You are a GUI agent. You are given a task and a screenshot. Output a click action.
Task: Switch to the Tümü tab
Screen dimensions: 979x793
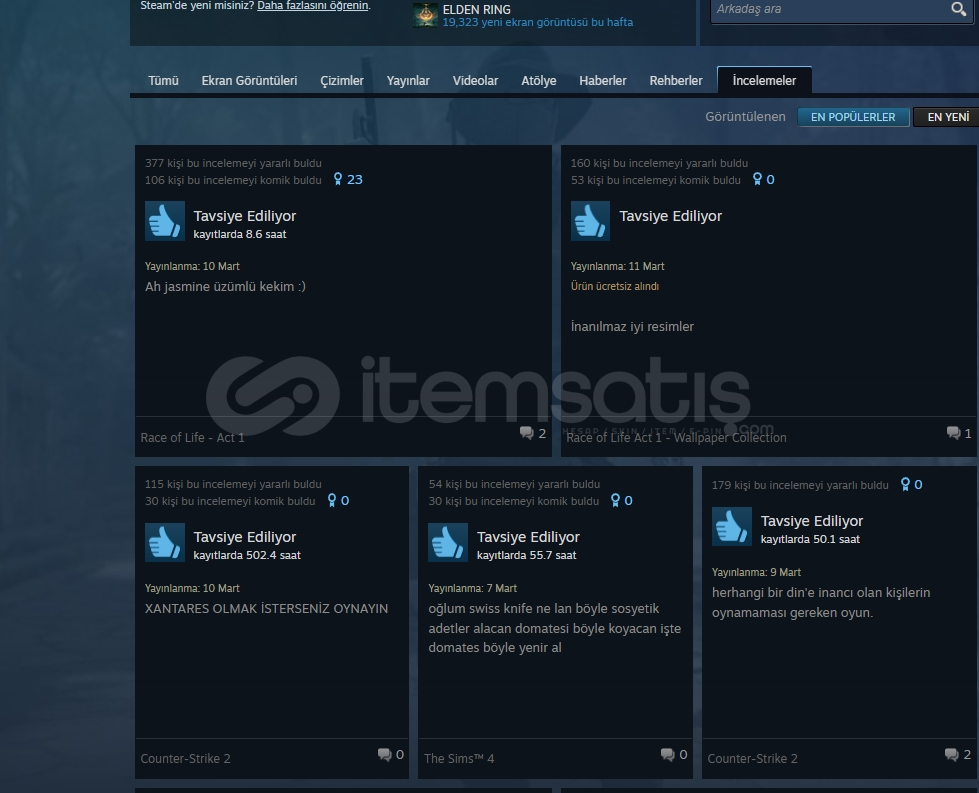(164, 81)
